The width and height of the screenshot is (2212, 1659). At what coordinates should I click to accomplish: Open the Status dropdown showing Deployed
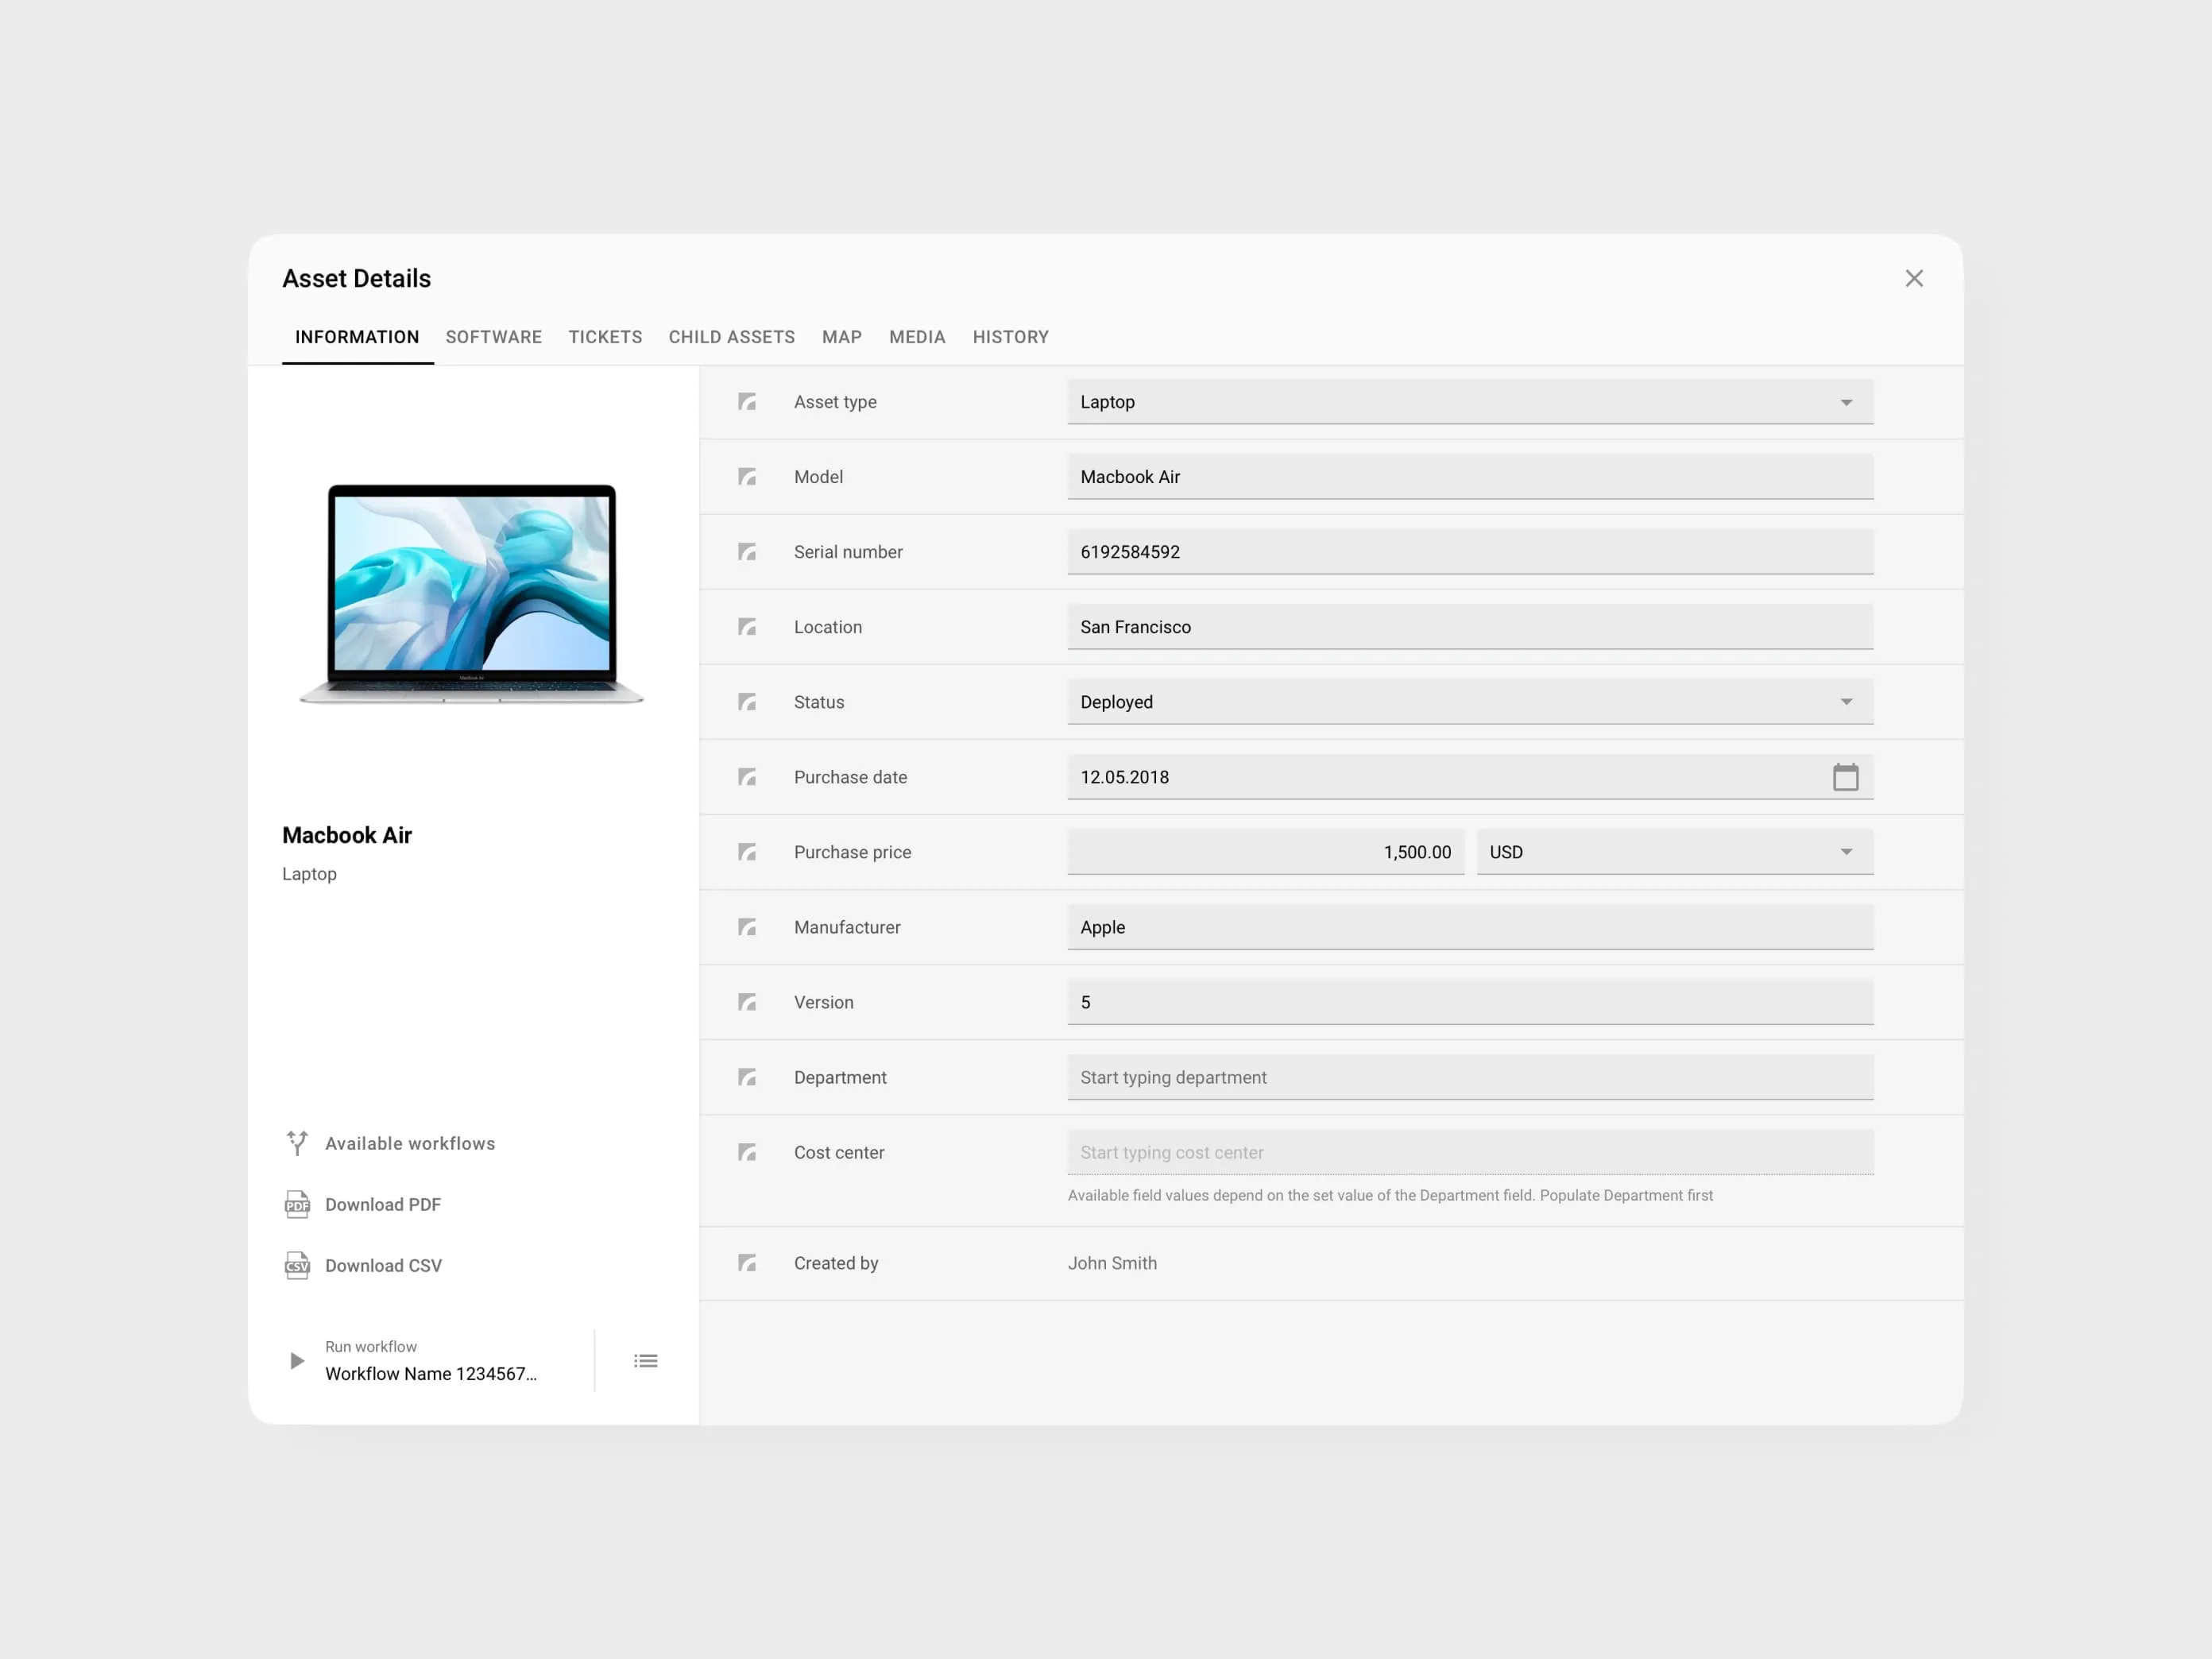(x=1846, y=701)
